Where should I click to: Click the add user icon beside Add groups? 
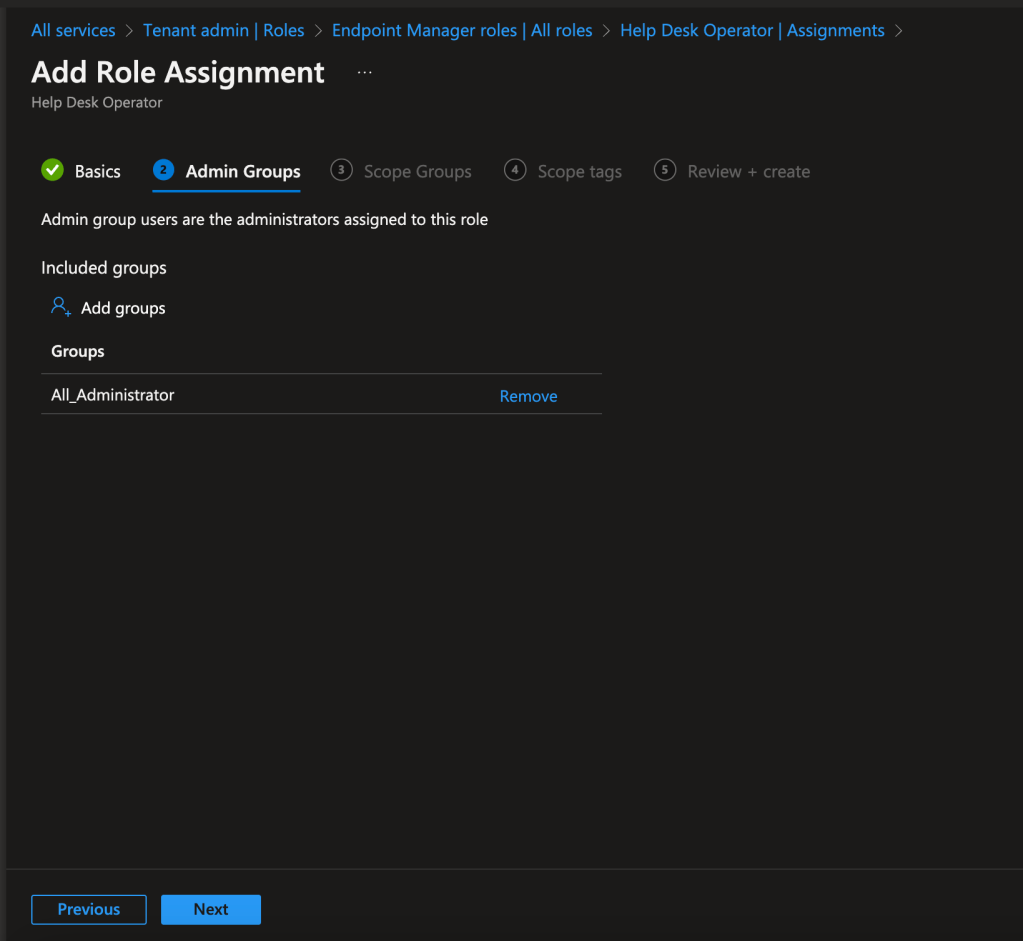click(61, 307)
